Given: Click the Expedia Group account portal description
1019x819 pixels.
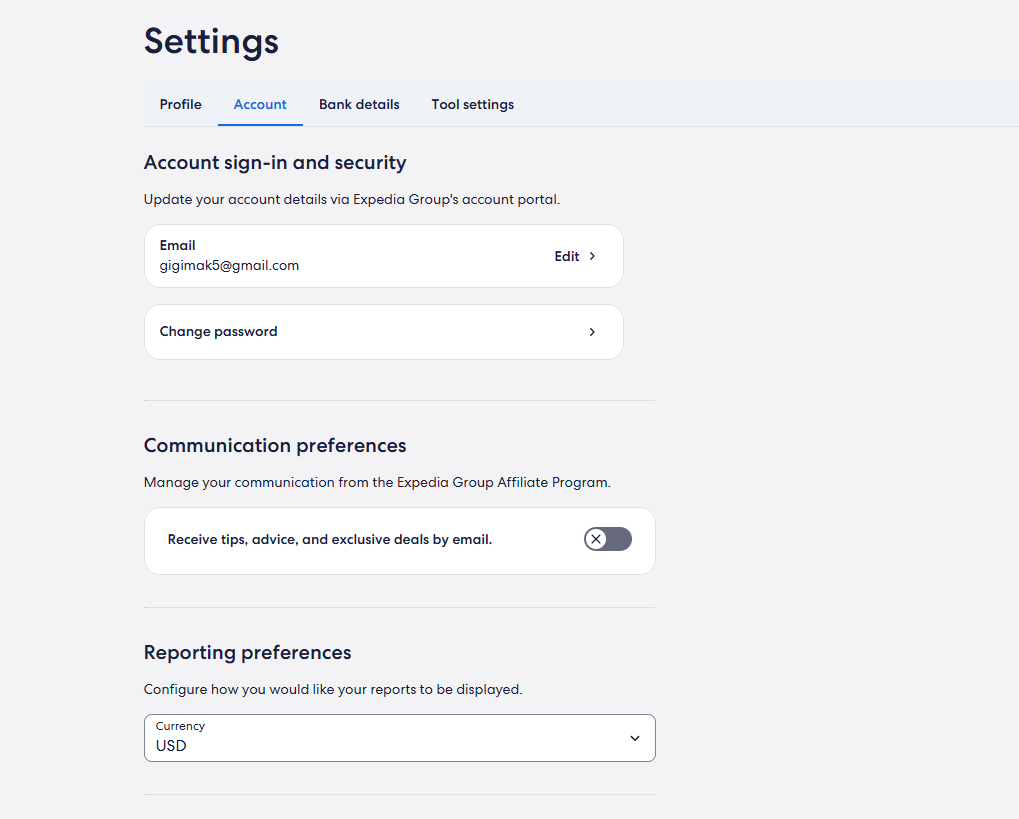Looking at the screenshot, I should (352, 199).
